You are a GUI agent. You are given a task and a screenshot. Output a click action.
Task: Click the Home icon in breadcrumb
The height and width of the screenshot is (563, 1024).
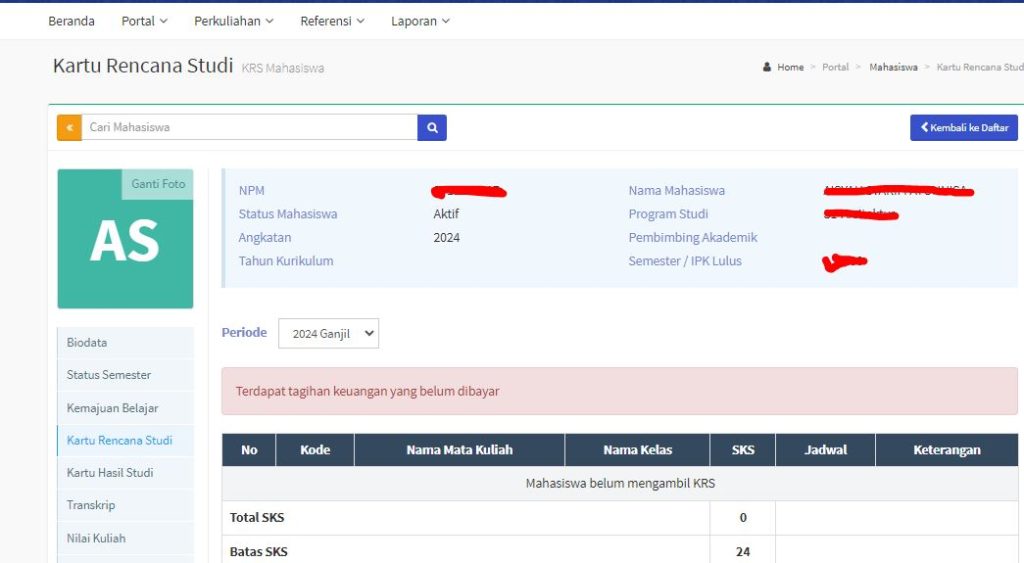tap(767, 68)
